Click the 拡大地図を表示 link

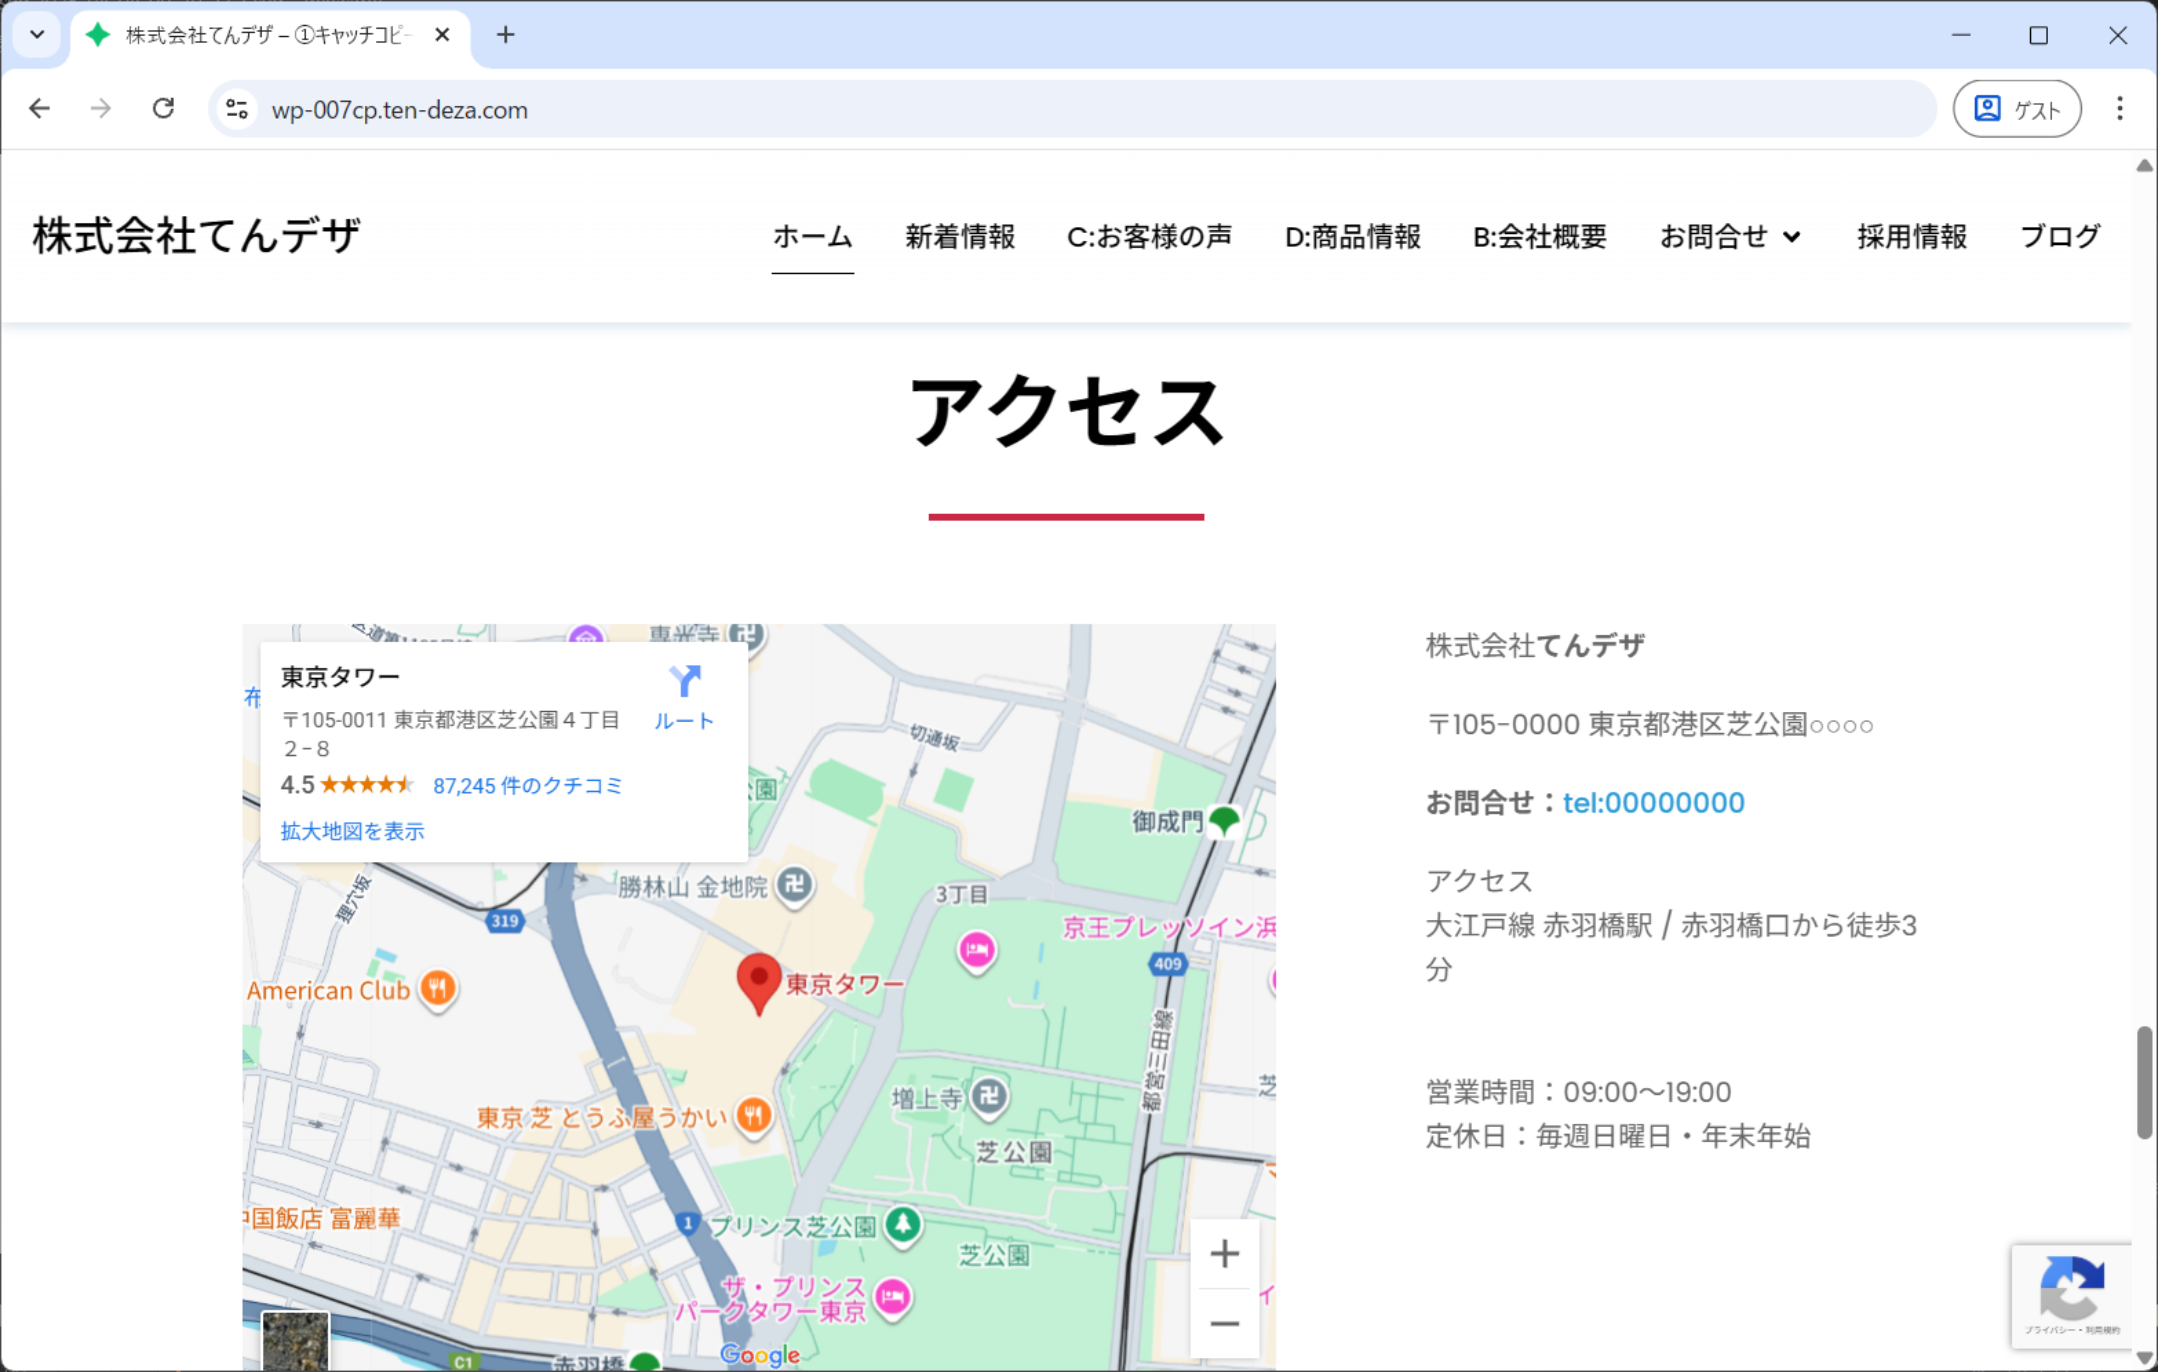point(352,831)
